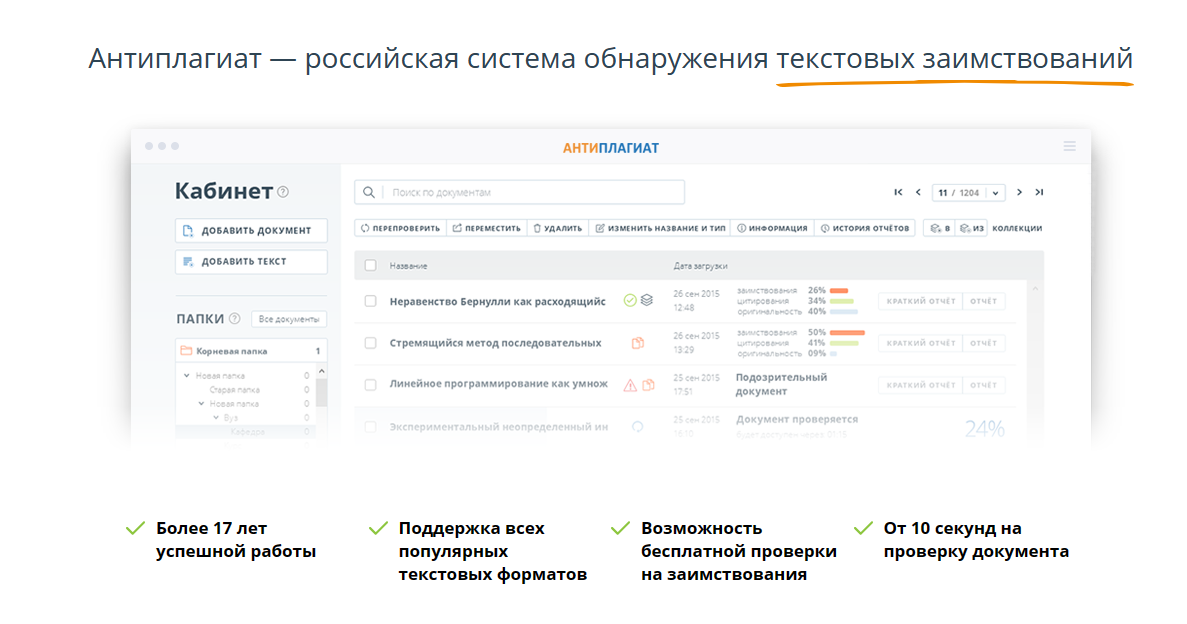This screenshot has height=624, width=1187.
Task: Click the Дата загрузки column header
Action: (700, 266)
